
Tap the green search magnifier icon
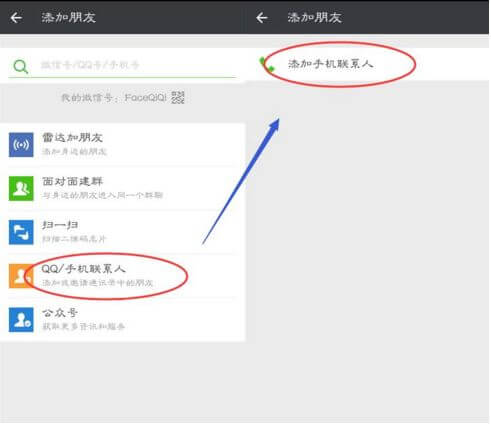(x=20, y=67)
